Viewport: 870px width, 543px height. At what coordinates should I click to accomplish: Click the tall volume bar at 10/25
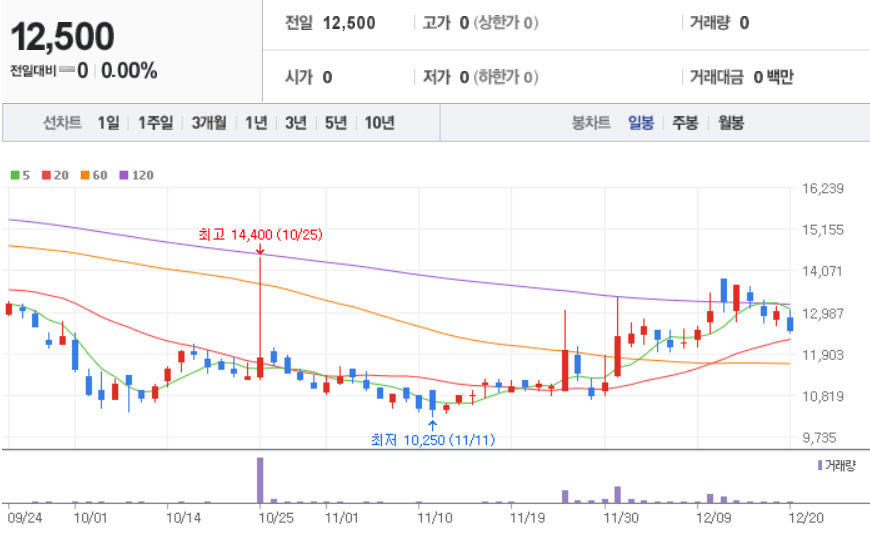pyautogui.click(x=260, y=480)
